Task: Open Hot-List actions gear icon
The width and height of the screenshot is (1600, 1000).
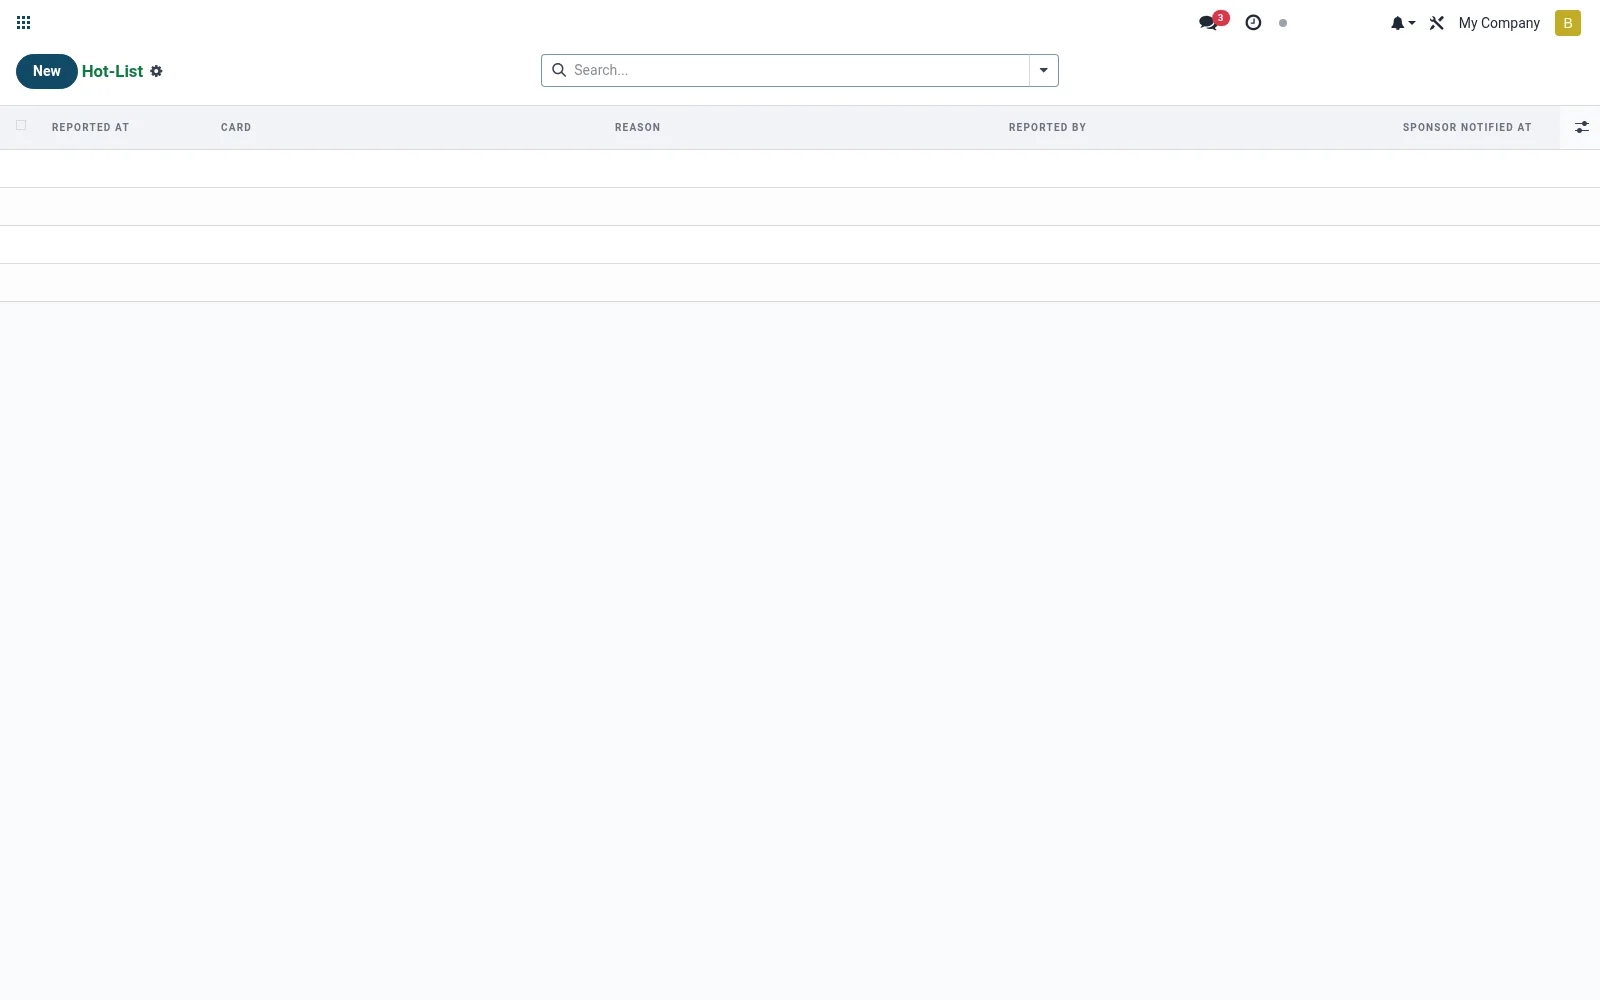Action: click(156, 71)
